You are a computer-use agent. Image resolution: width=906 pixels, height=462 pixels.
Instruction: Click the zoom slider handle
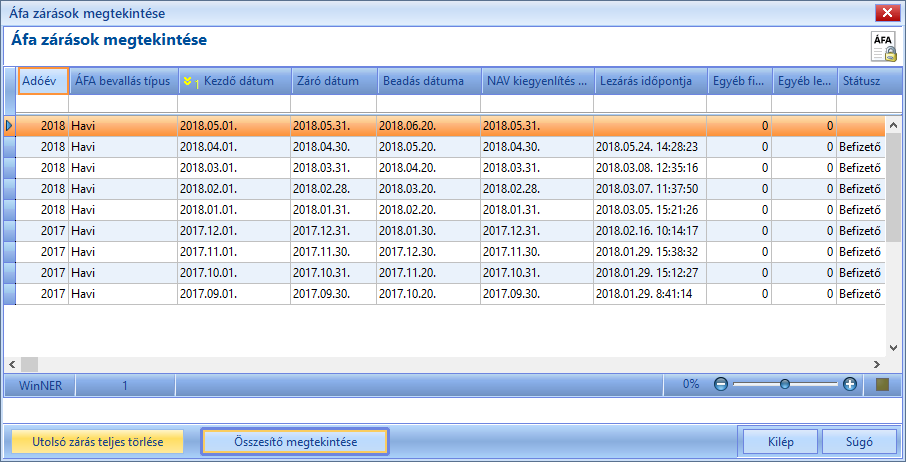coord(785,384)
